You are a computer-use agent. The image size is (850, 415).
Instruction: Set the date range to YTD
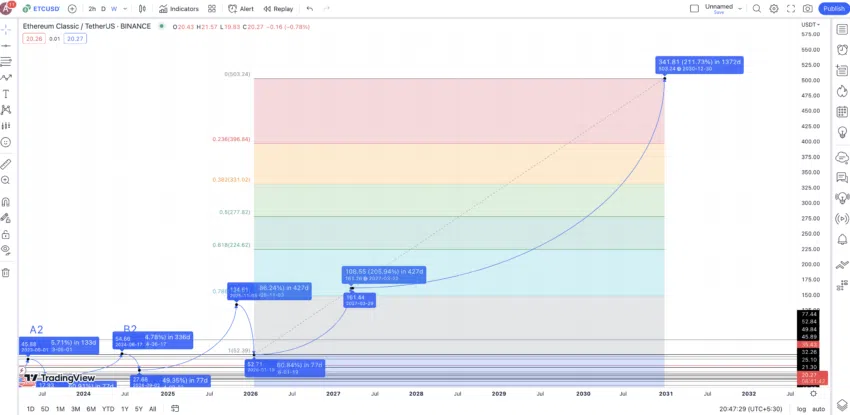pos(108,408)
